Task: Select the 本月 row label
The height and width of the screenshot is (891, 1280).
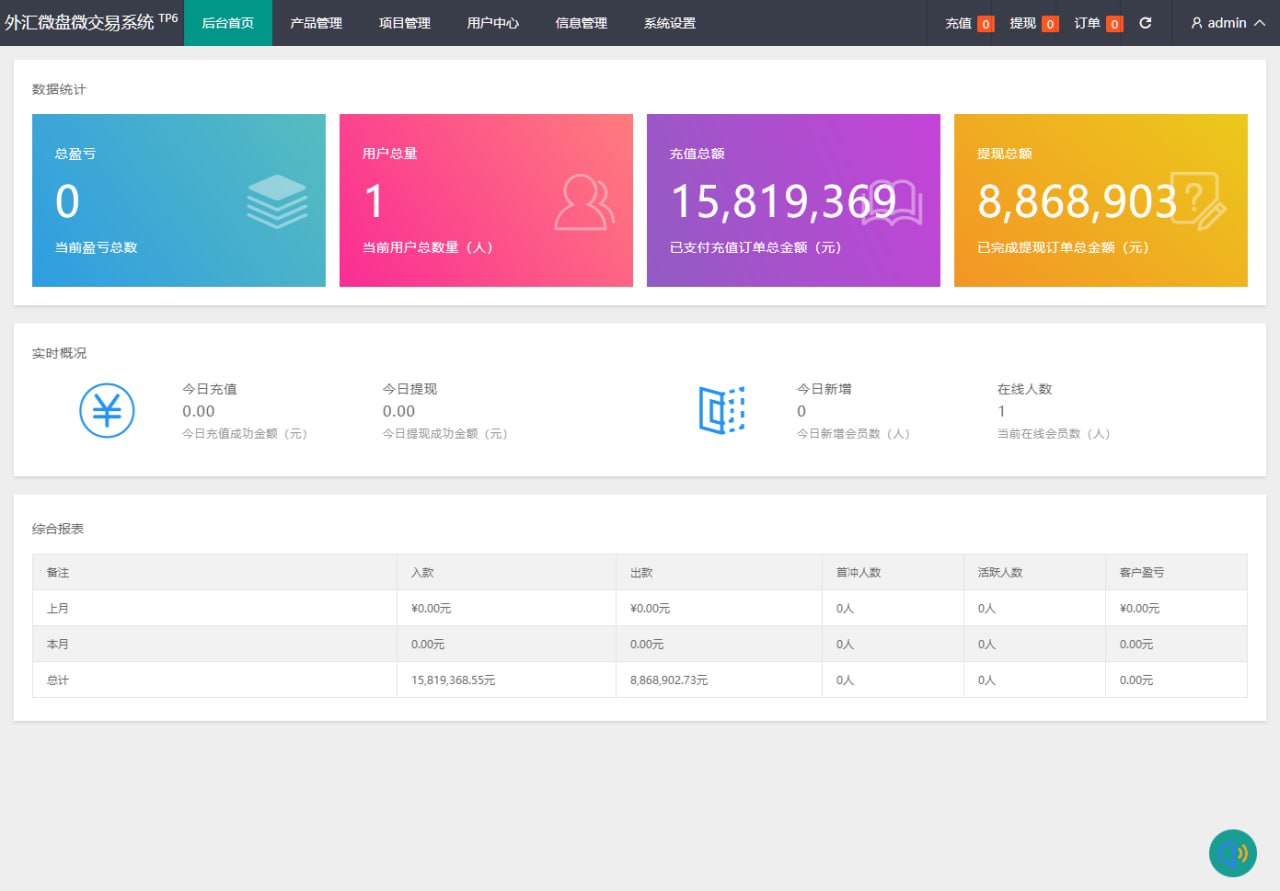Action: click(58, 644)
